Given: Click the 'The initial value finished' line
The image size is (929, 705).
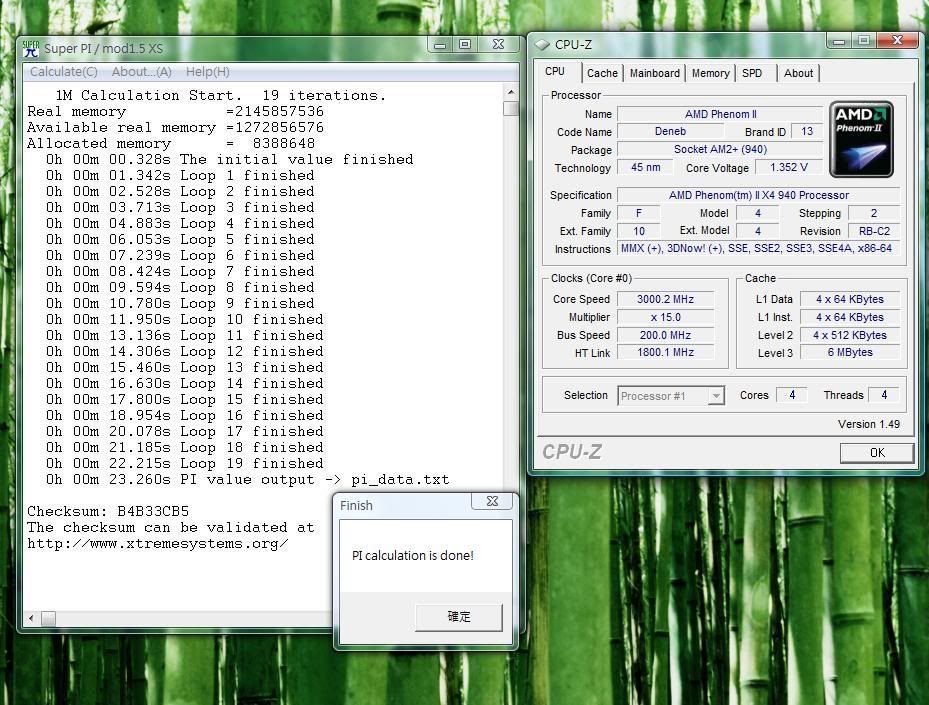Looking at the screenshot, I should click(296, 159).
